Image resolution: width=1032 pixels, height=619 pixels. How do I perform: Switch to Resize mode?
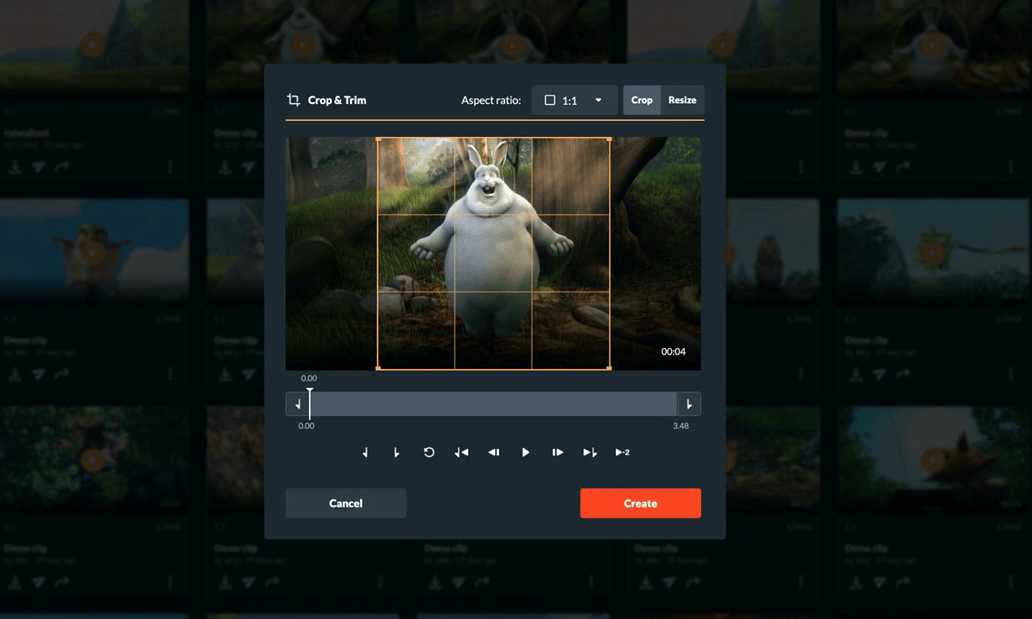pos(682,100)
